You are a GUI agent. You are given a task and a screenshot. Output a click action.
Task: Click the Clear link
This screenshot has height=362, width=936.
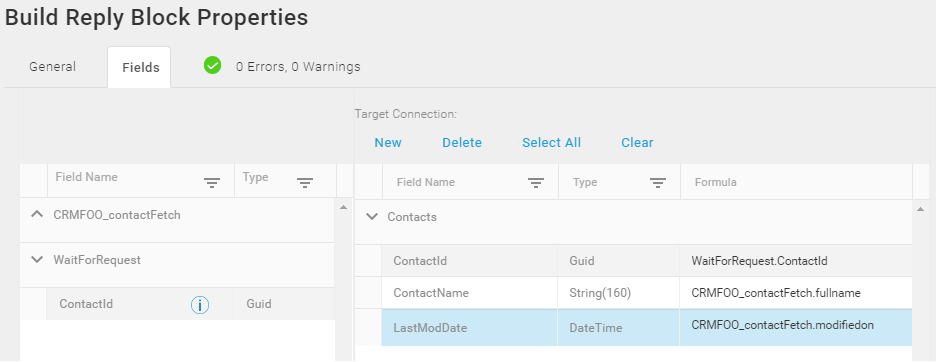click(638, 143)
